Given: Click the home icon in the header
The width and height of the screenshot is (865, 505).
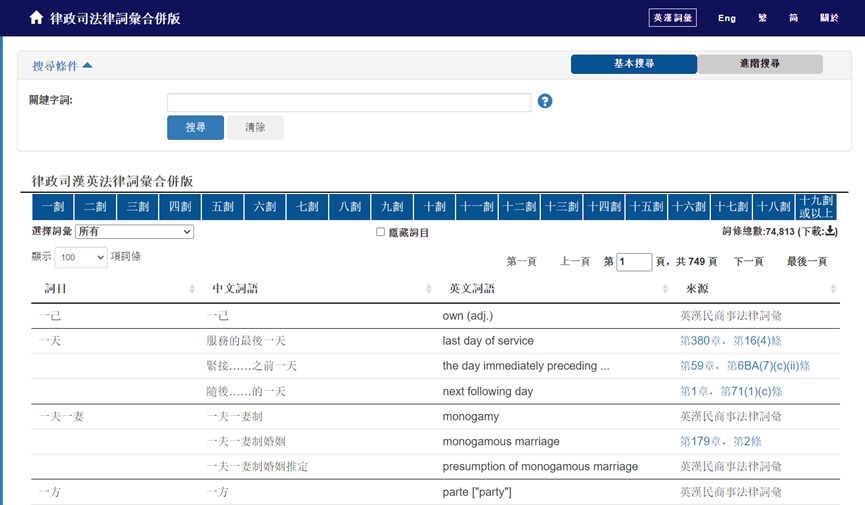Looking at the screenshot, I should click(36, 18).
